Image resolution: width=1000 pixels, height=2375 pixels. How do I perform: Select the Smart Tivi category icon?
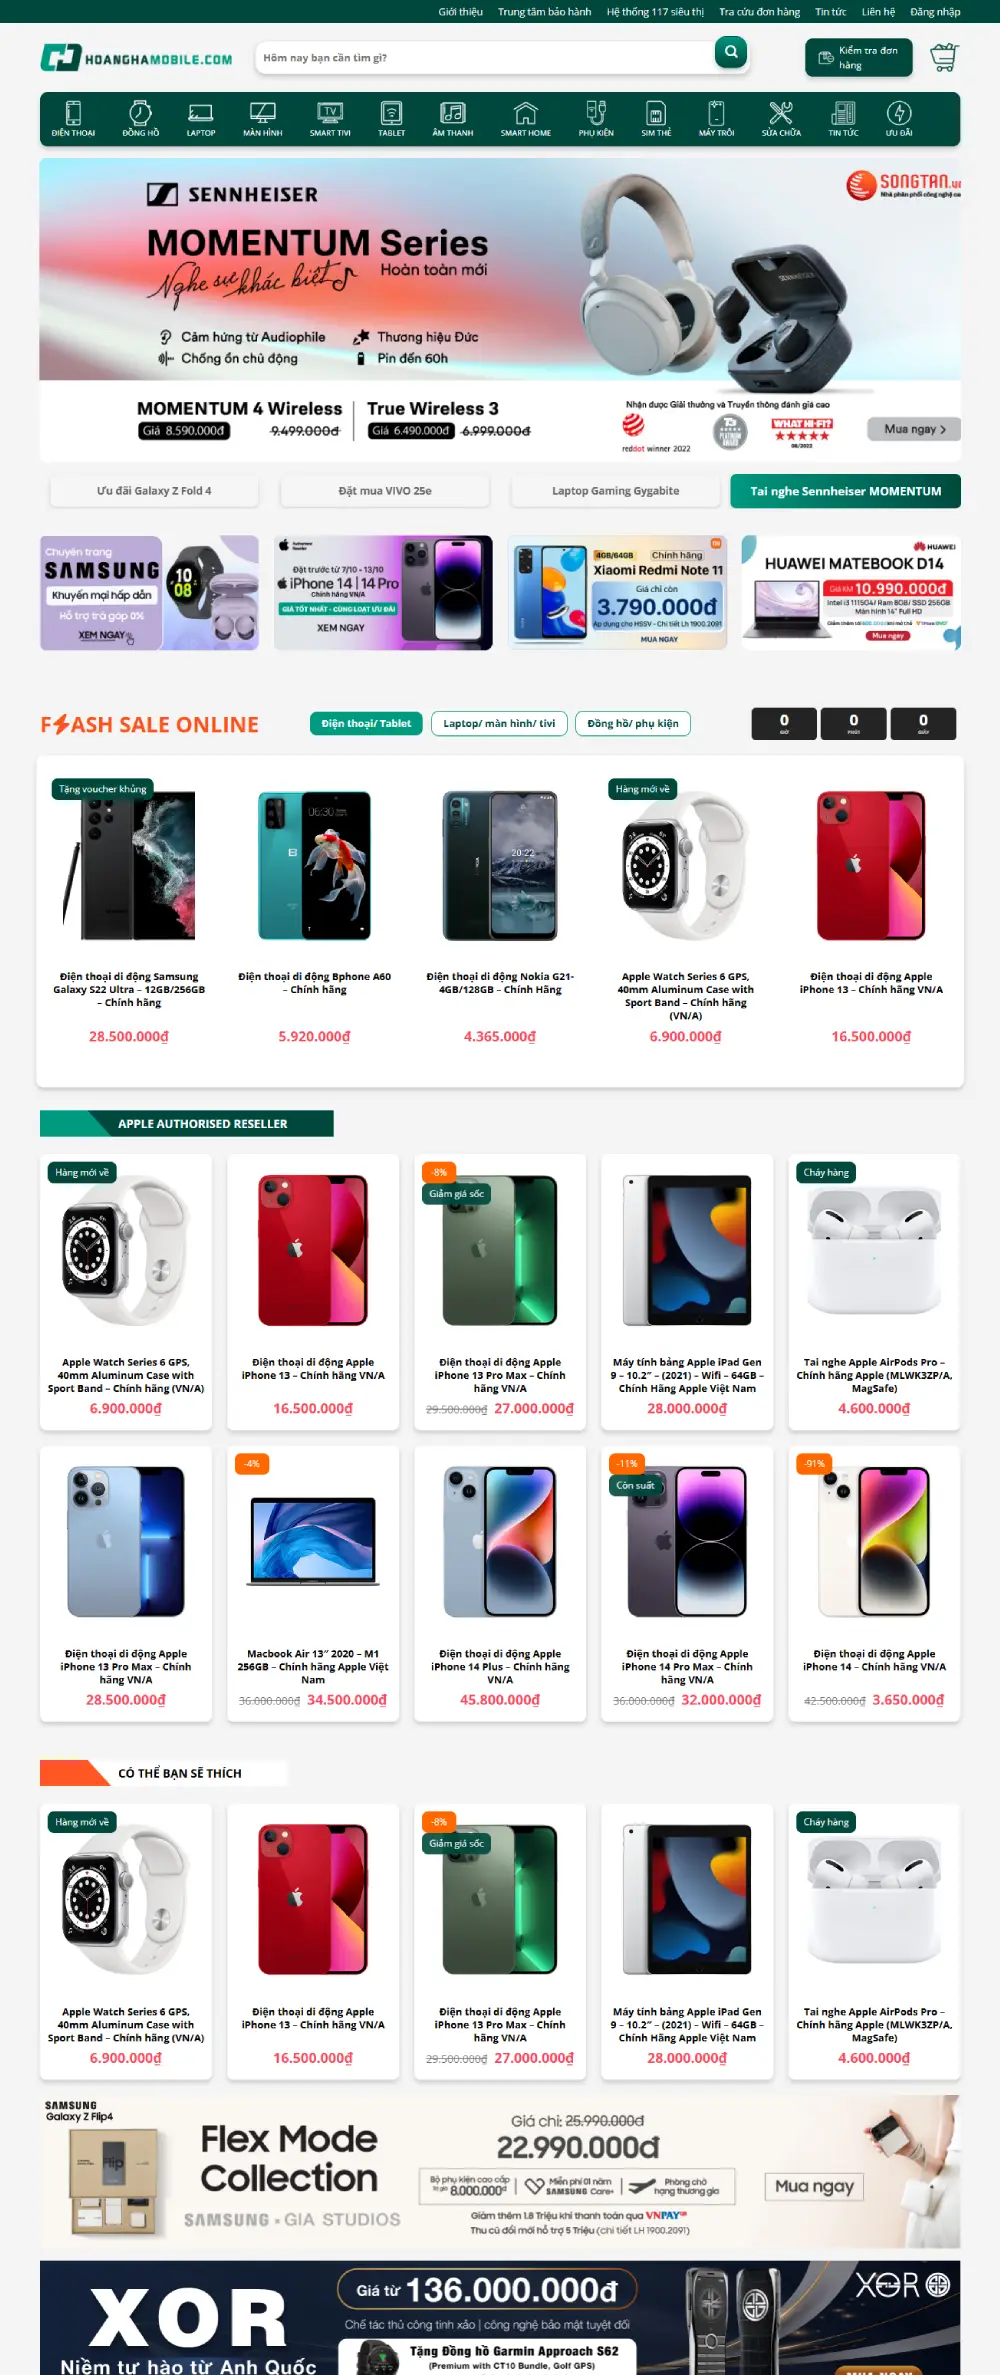330,119
